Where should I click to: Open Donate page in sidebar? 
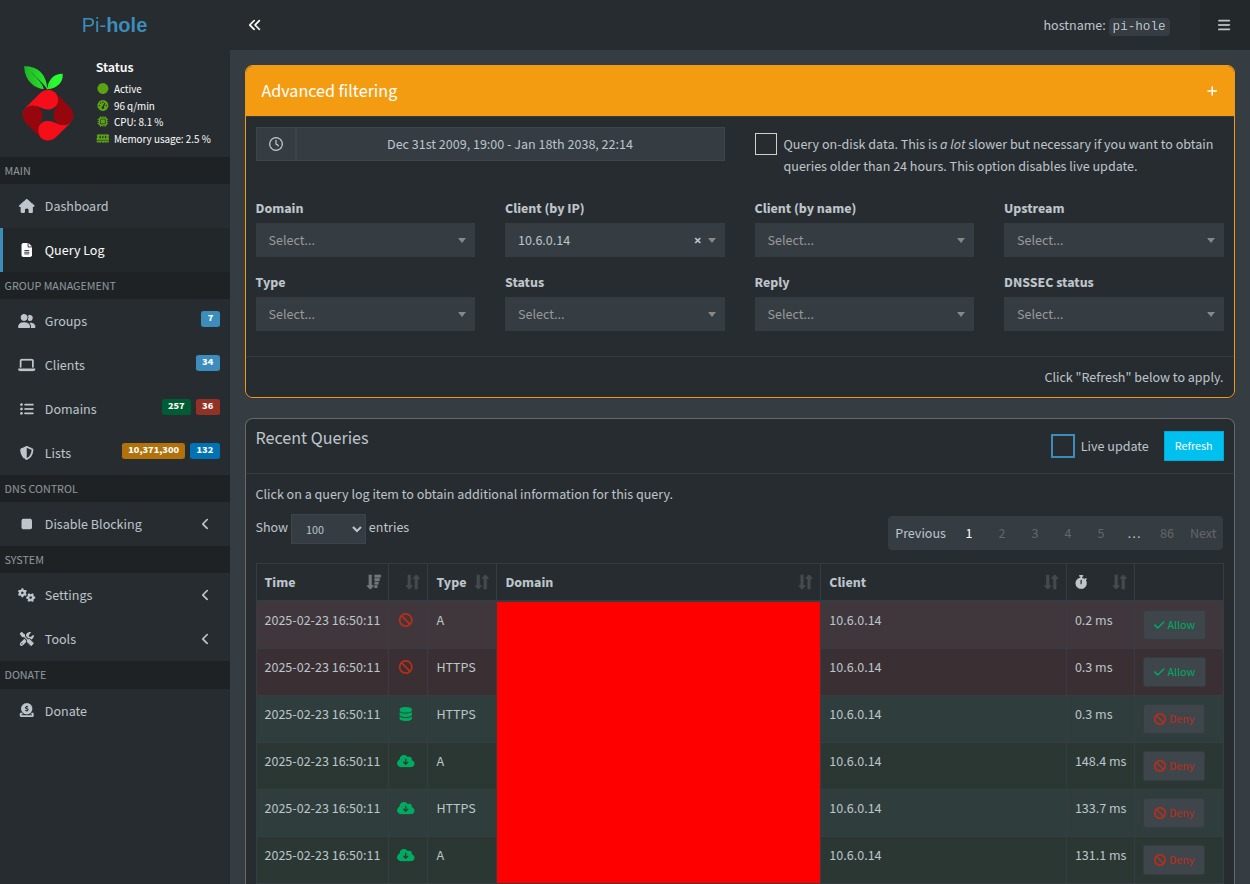115,711
